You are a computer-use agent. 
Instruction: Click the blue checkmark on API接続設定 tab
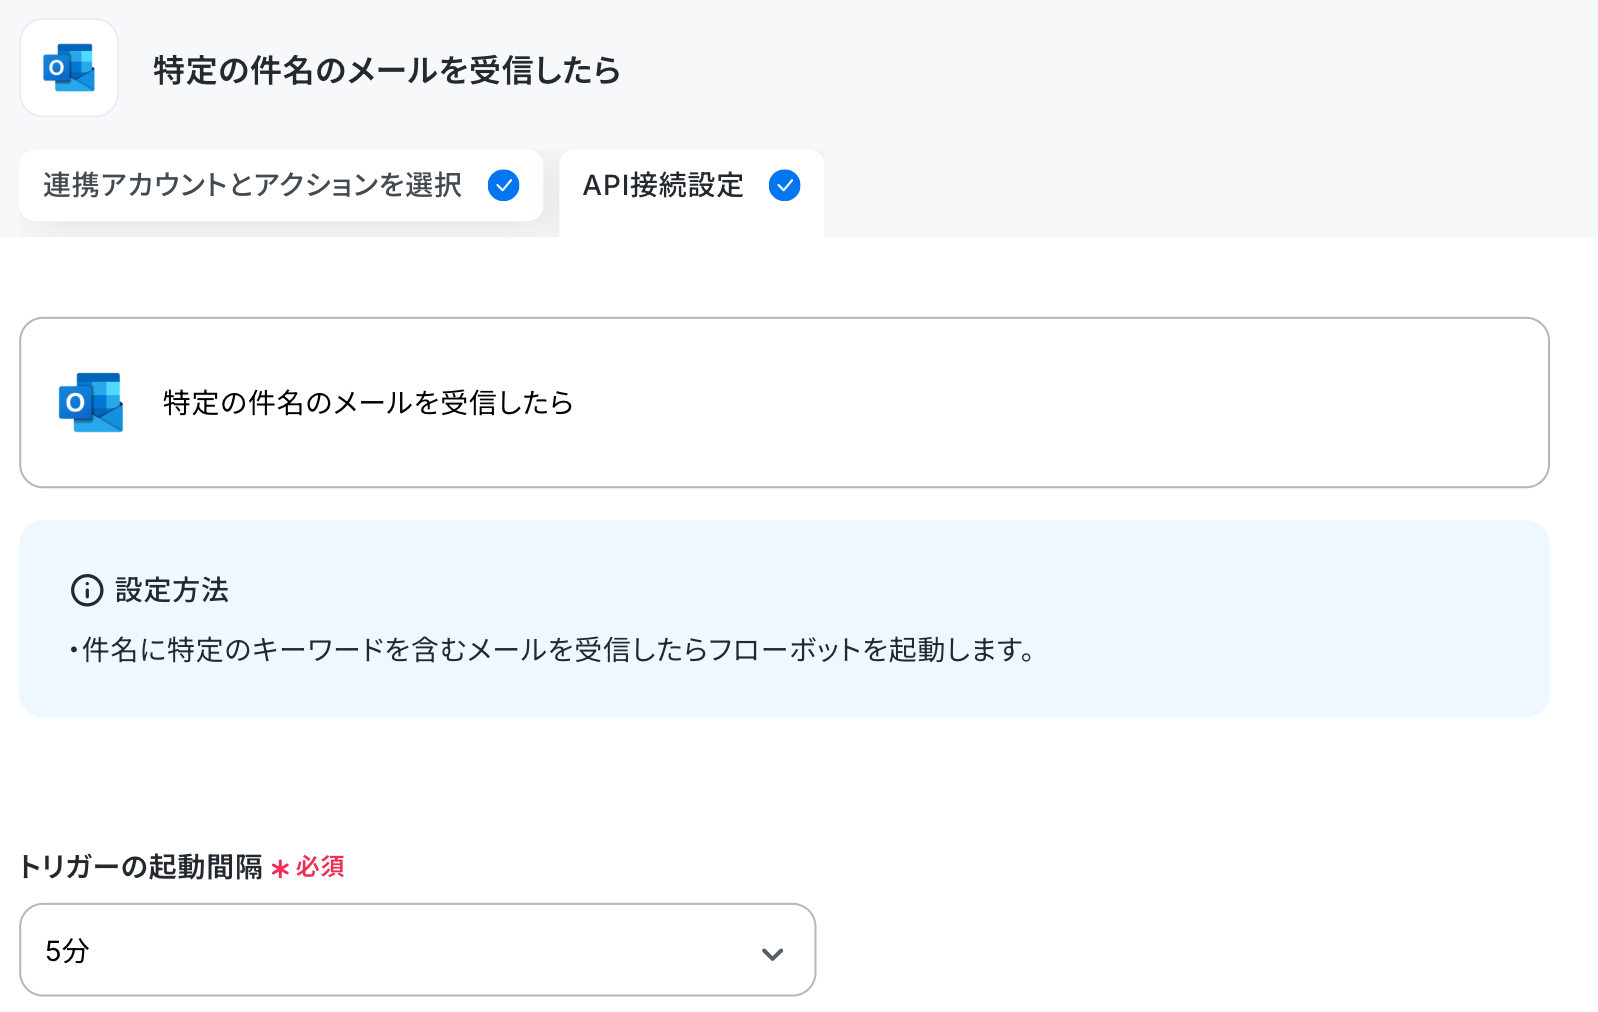(x=784, y=185)
